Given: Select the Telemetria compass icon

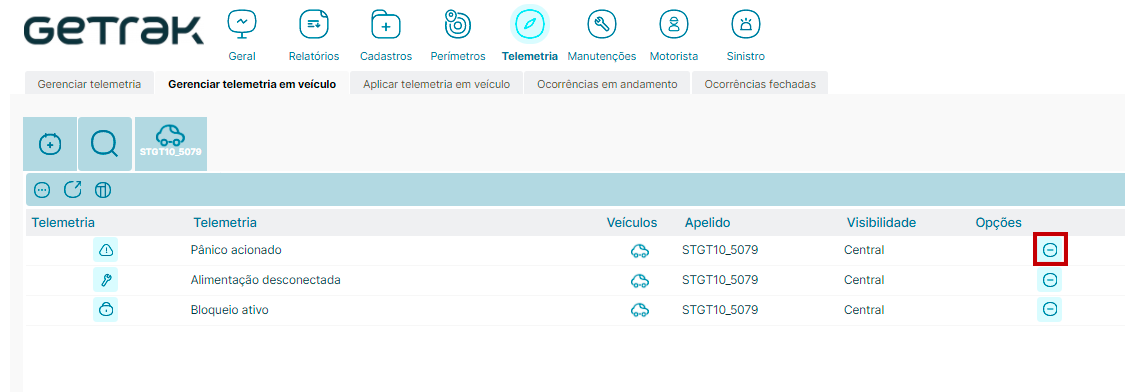Looking at the screenshot, I should 529,24.
